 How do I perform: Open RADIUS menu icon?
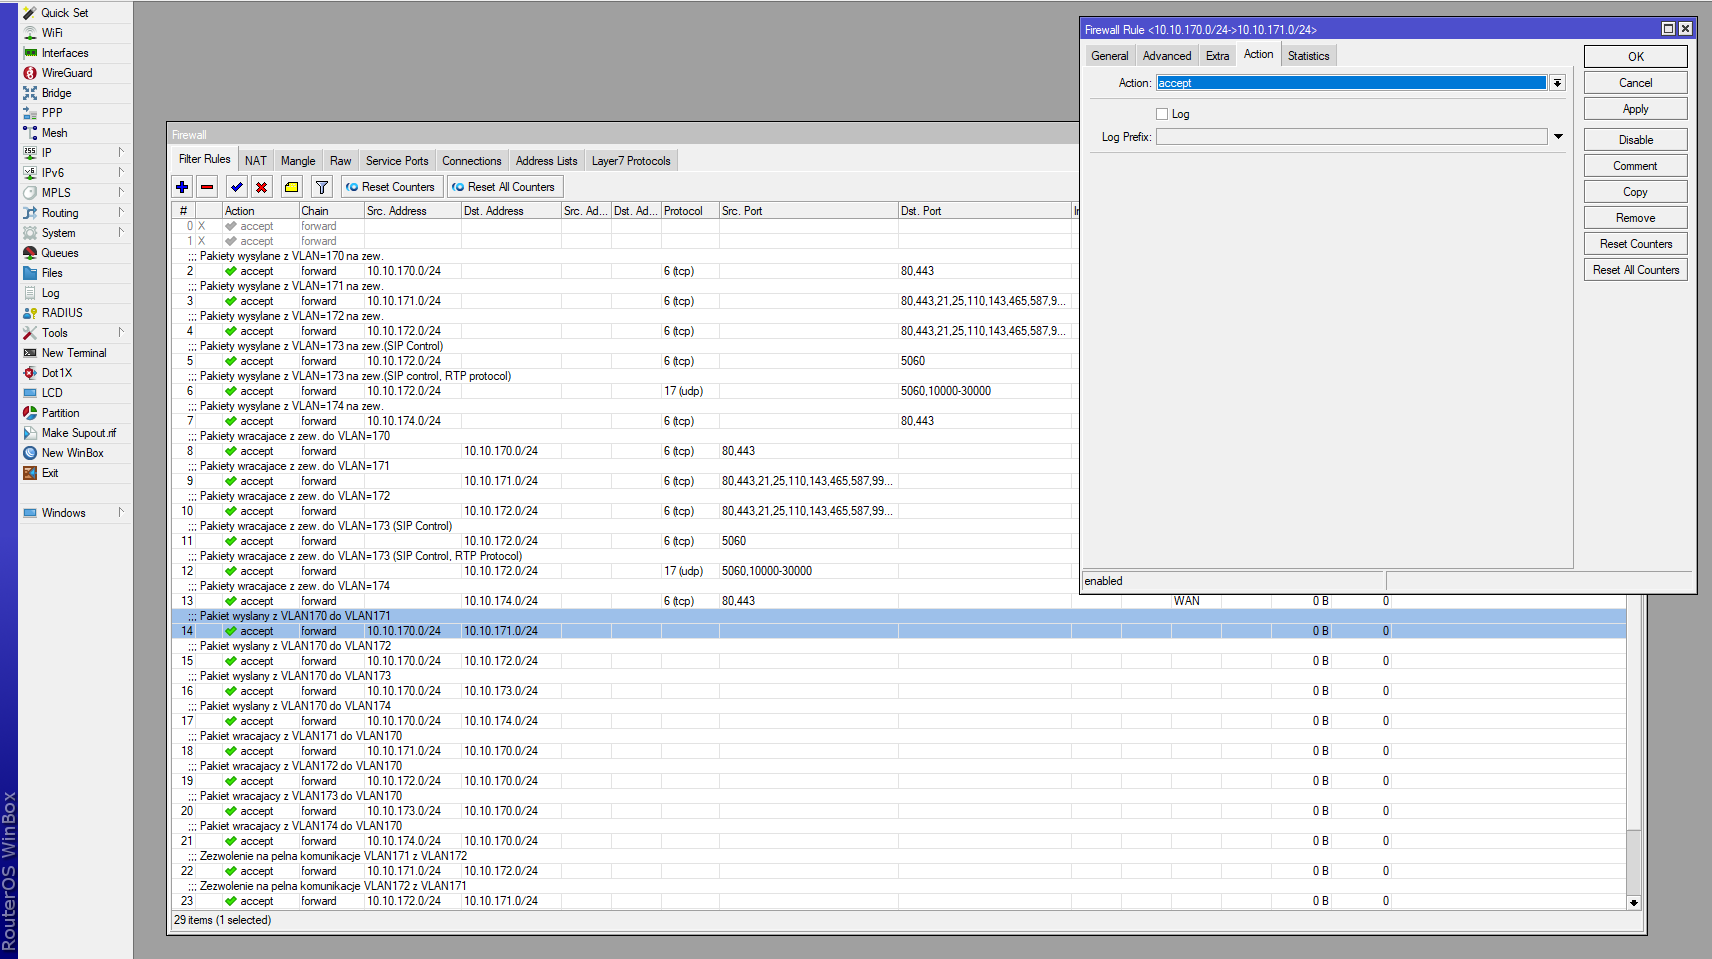[x=30, y=313]
